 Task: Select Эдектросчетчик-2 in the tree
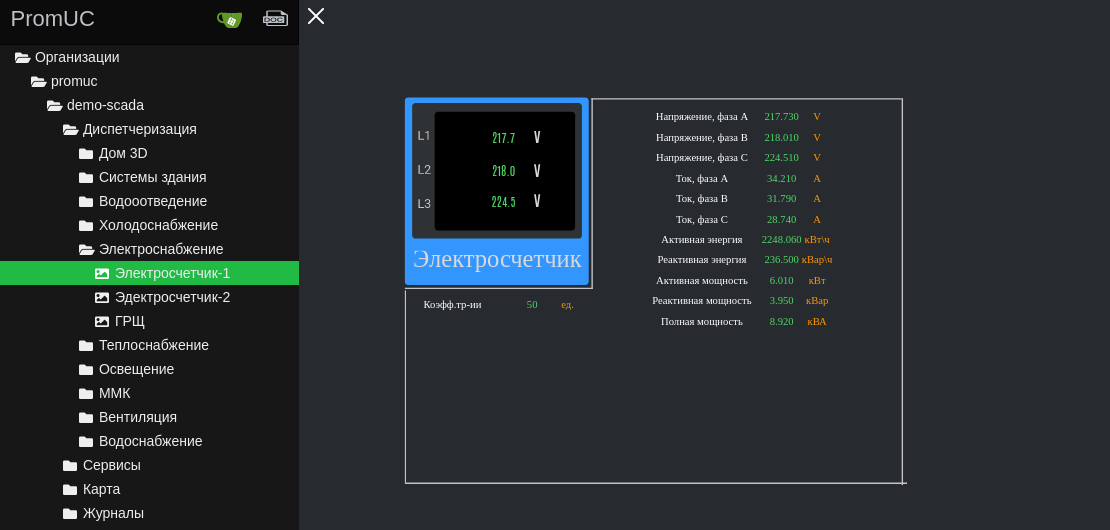click(172, 297)
